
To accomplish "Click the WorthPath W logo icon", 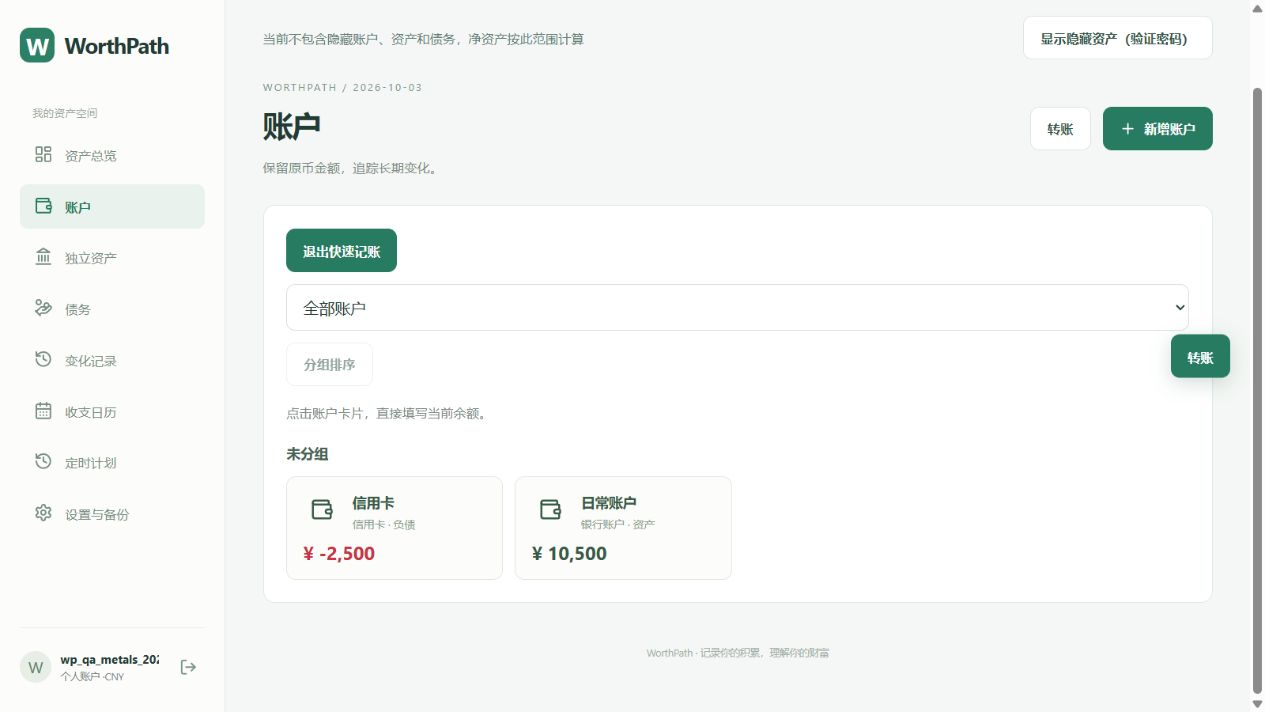I will pyautogui.click(x=37, y=45).
